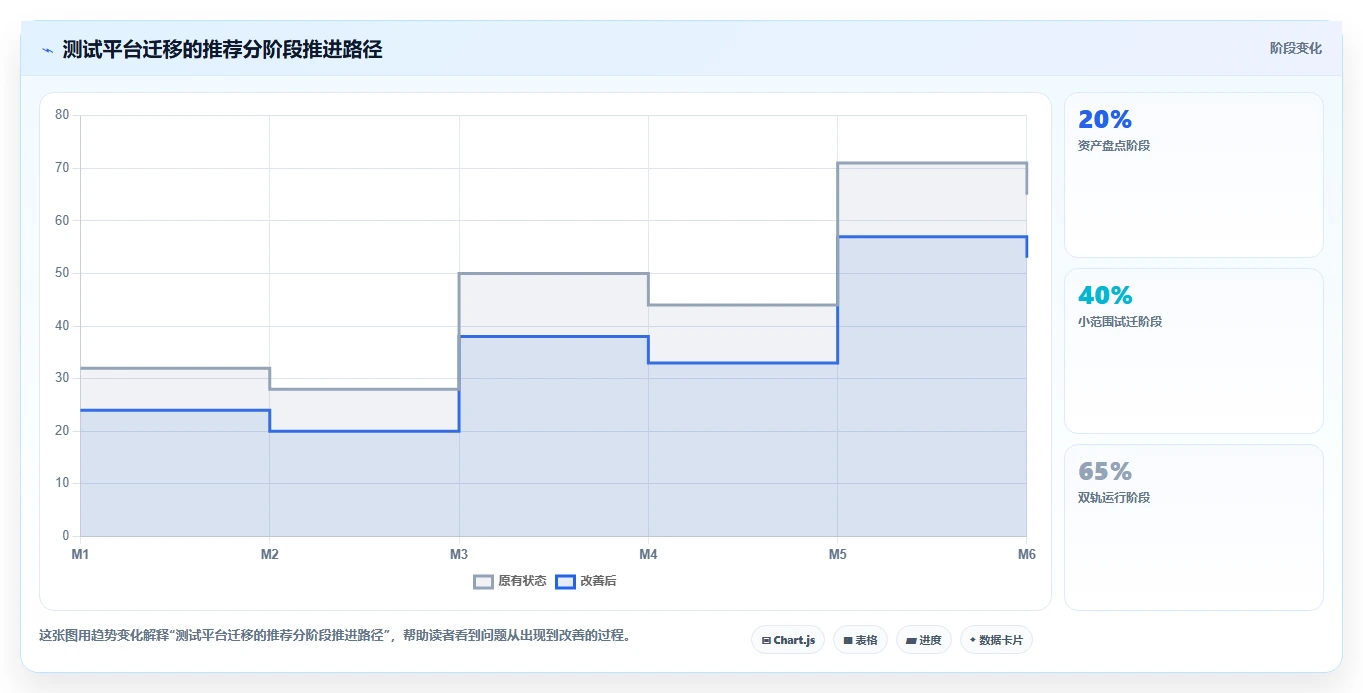Click the M2 x-axis label
Screen dimensions: 1363x693
269,553
